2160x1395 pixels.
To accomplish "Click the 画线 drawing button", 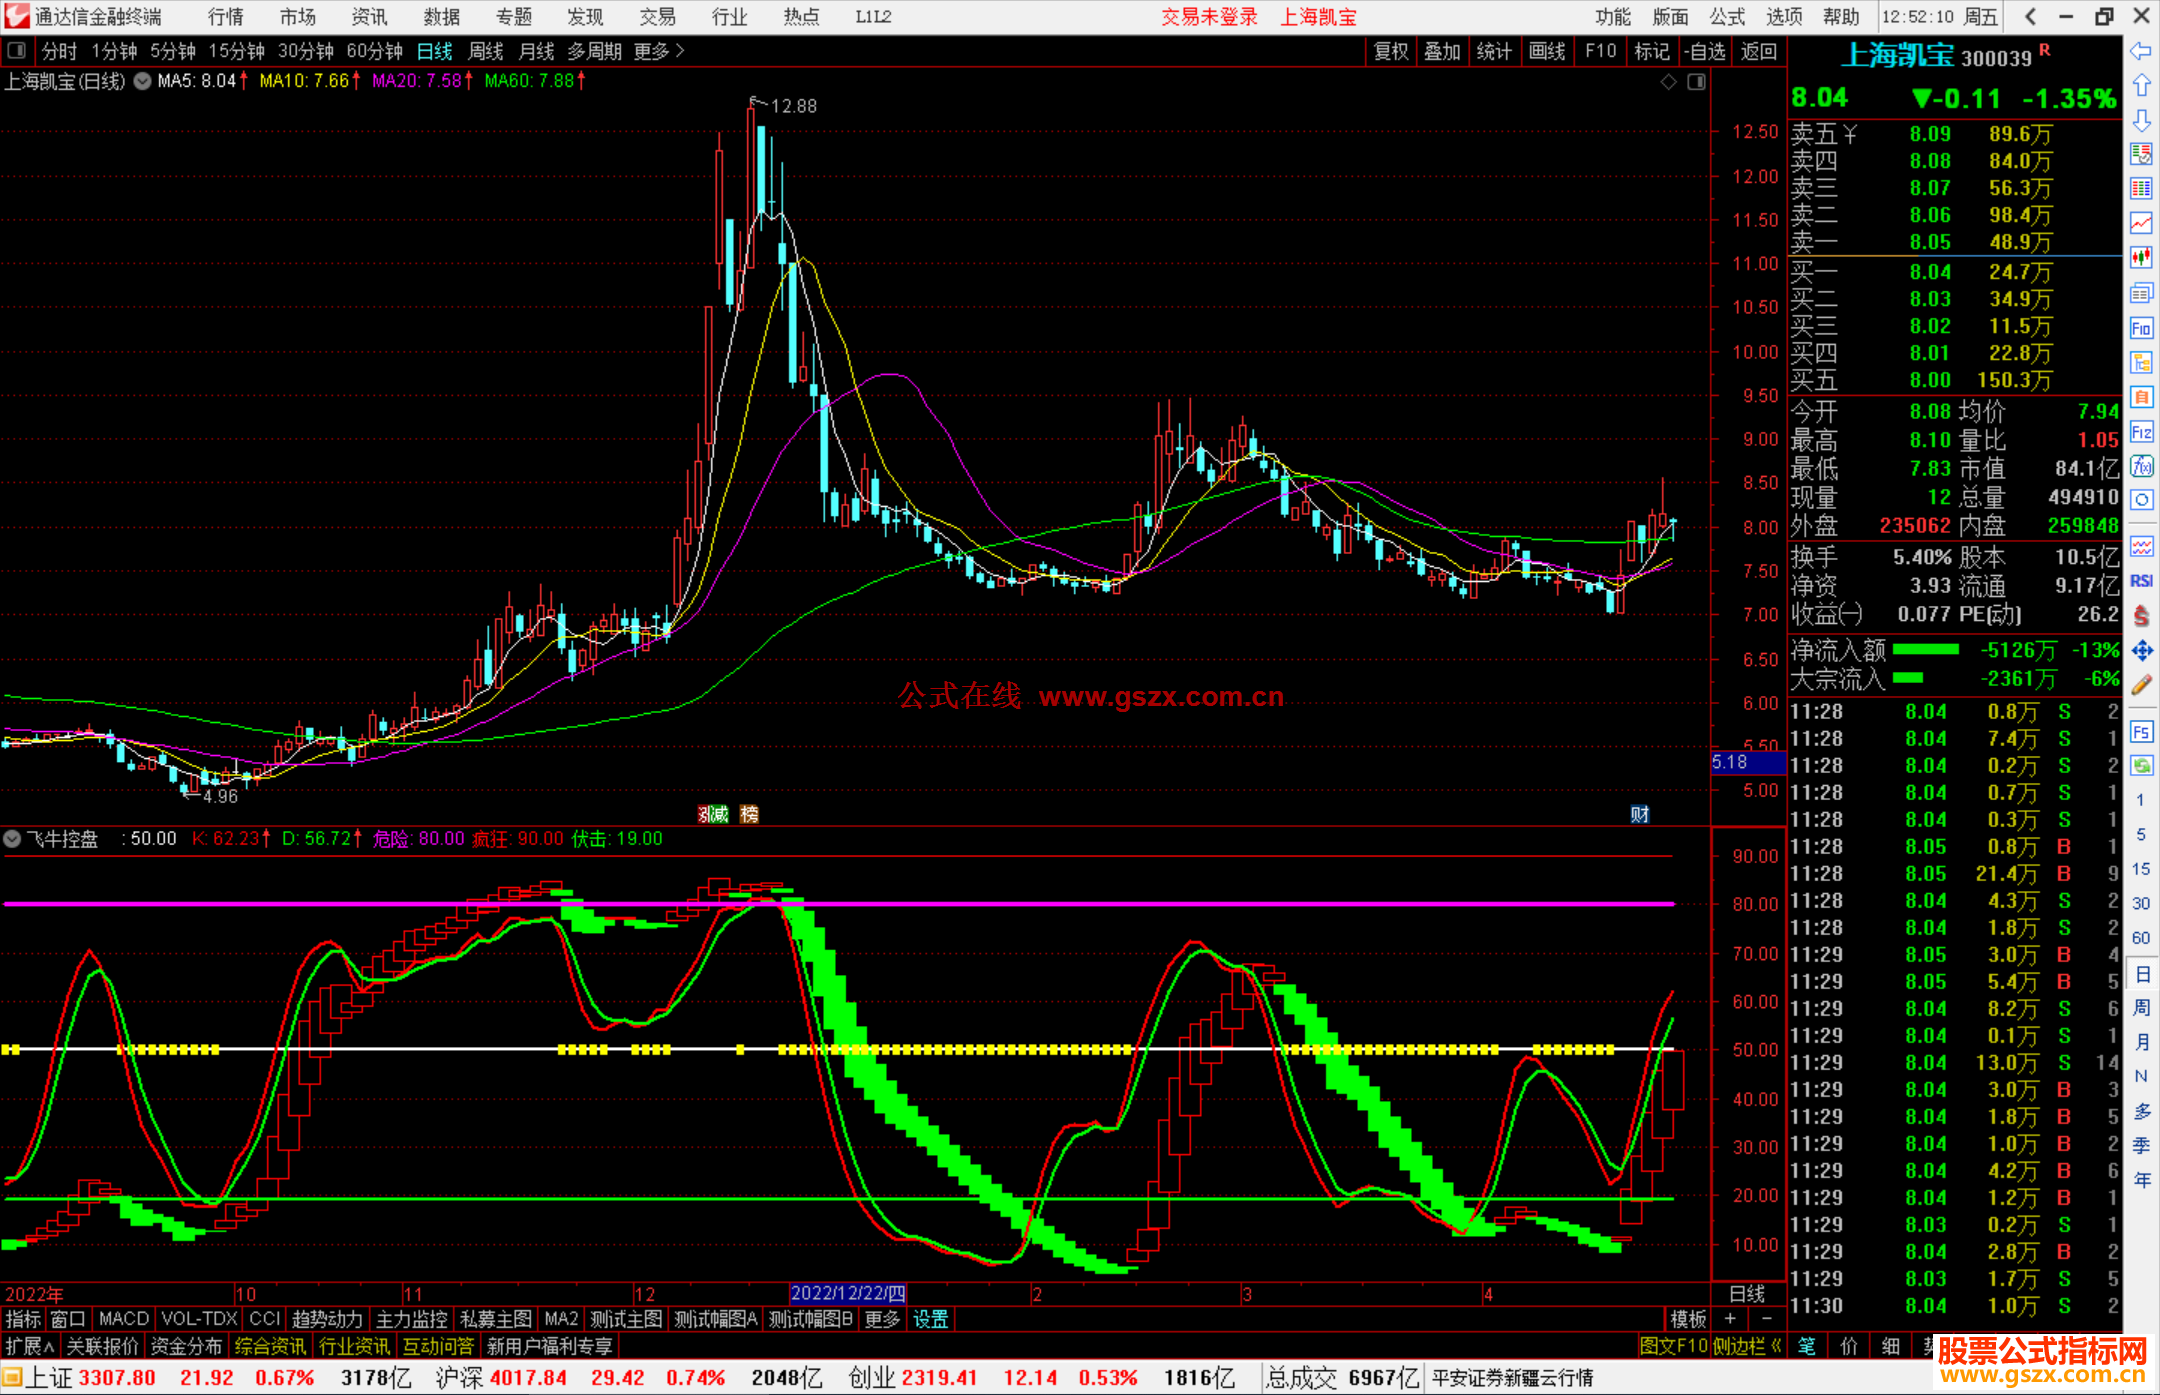I will pos(1547,51).
